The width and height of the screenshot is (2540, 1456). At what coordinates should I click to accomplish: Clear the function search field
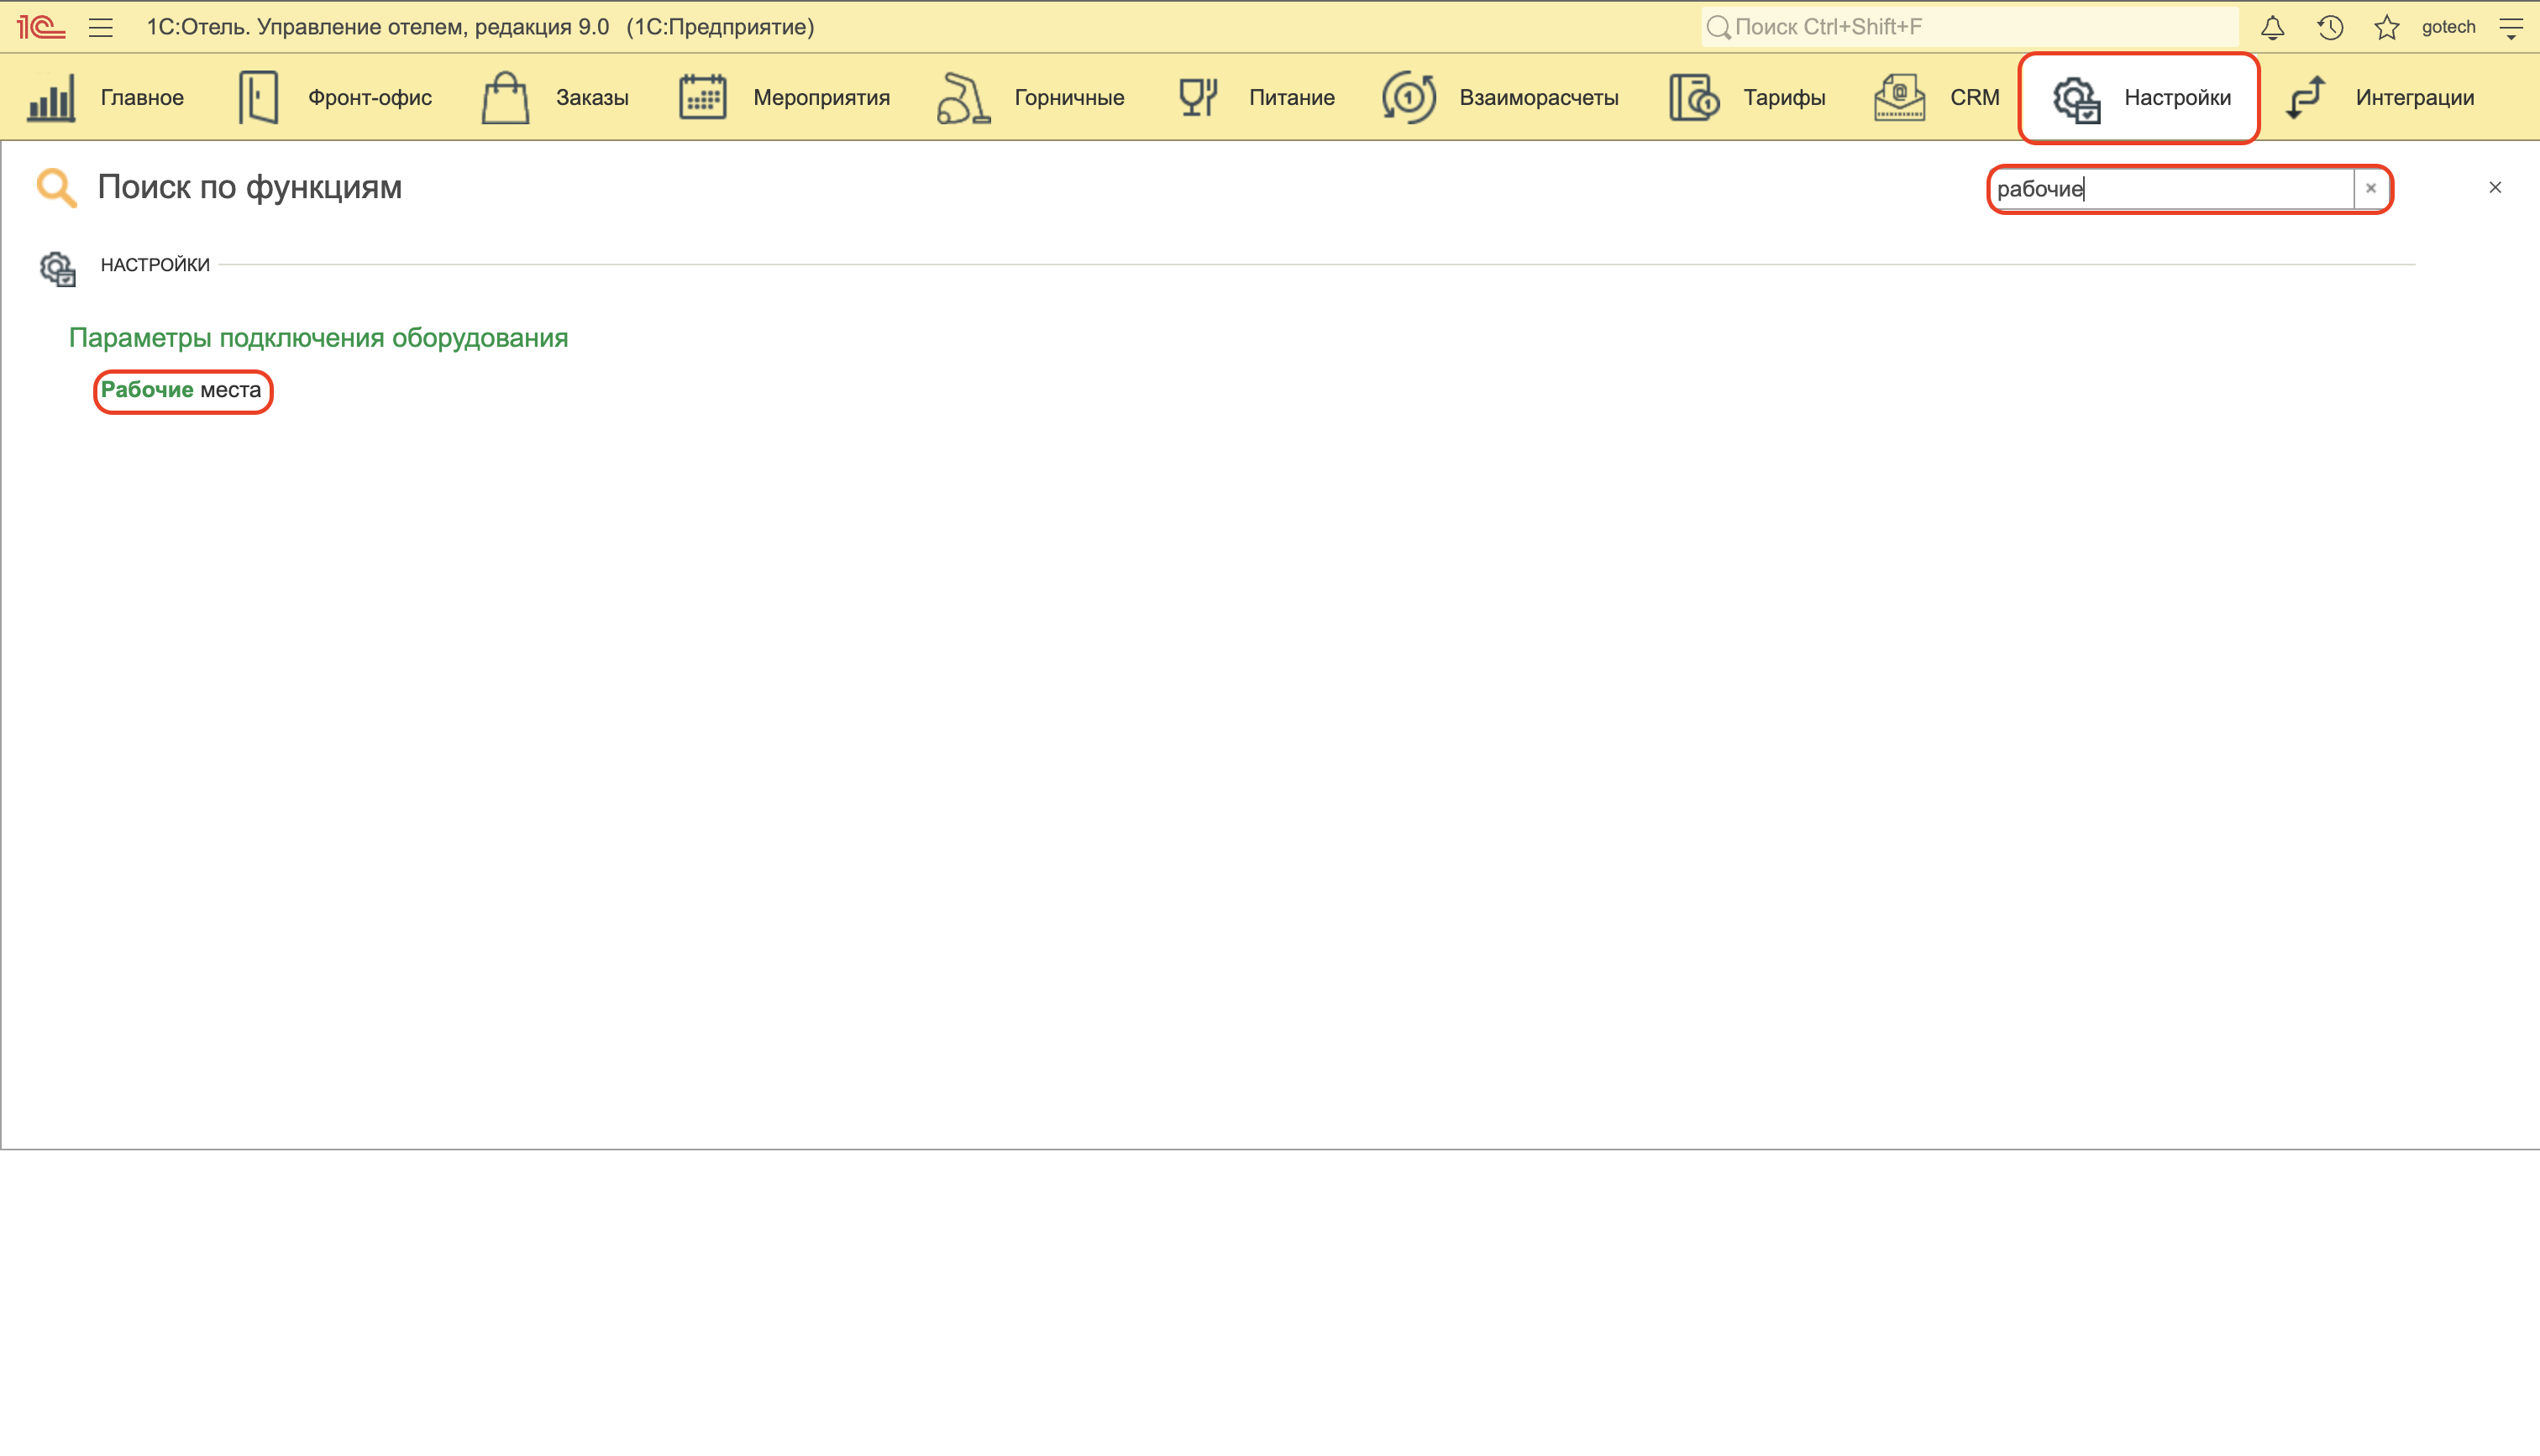[x=2371, y=188]
